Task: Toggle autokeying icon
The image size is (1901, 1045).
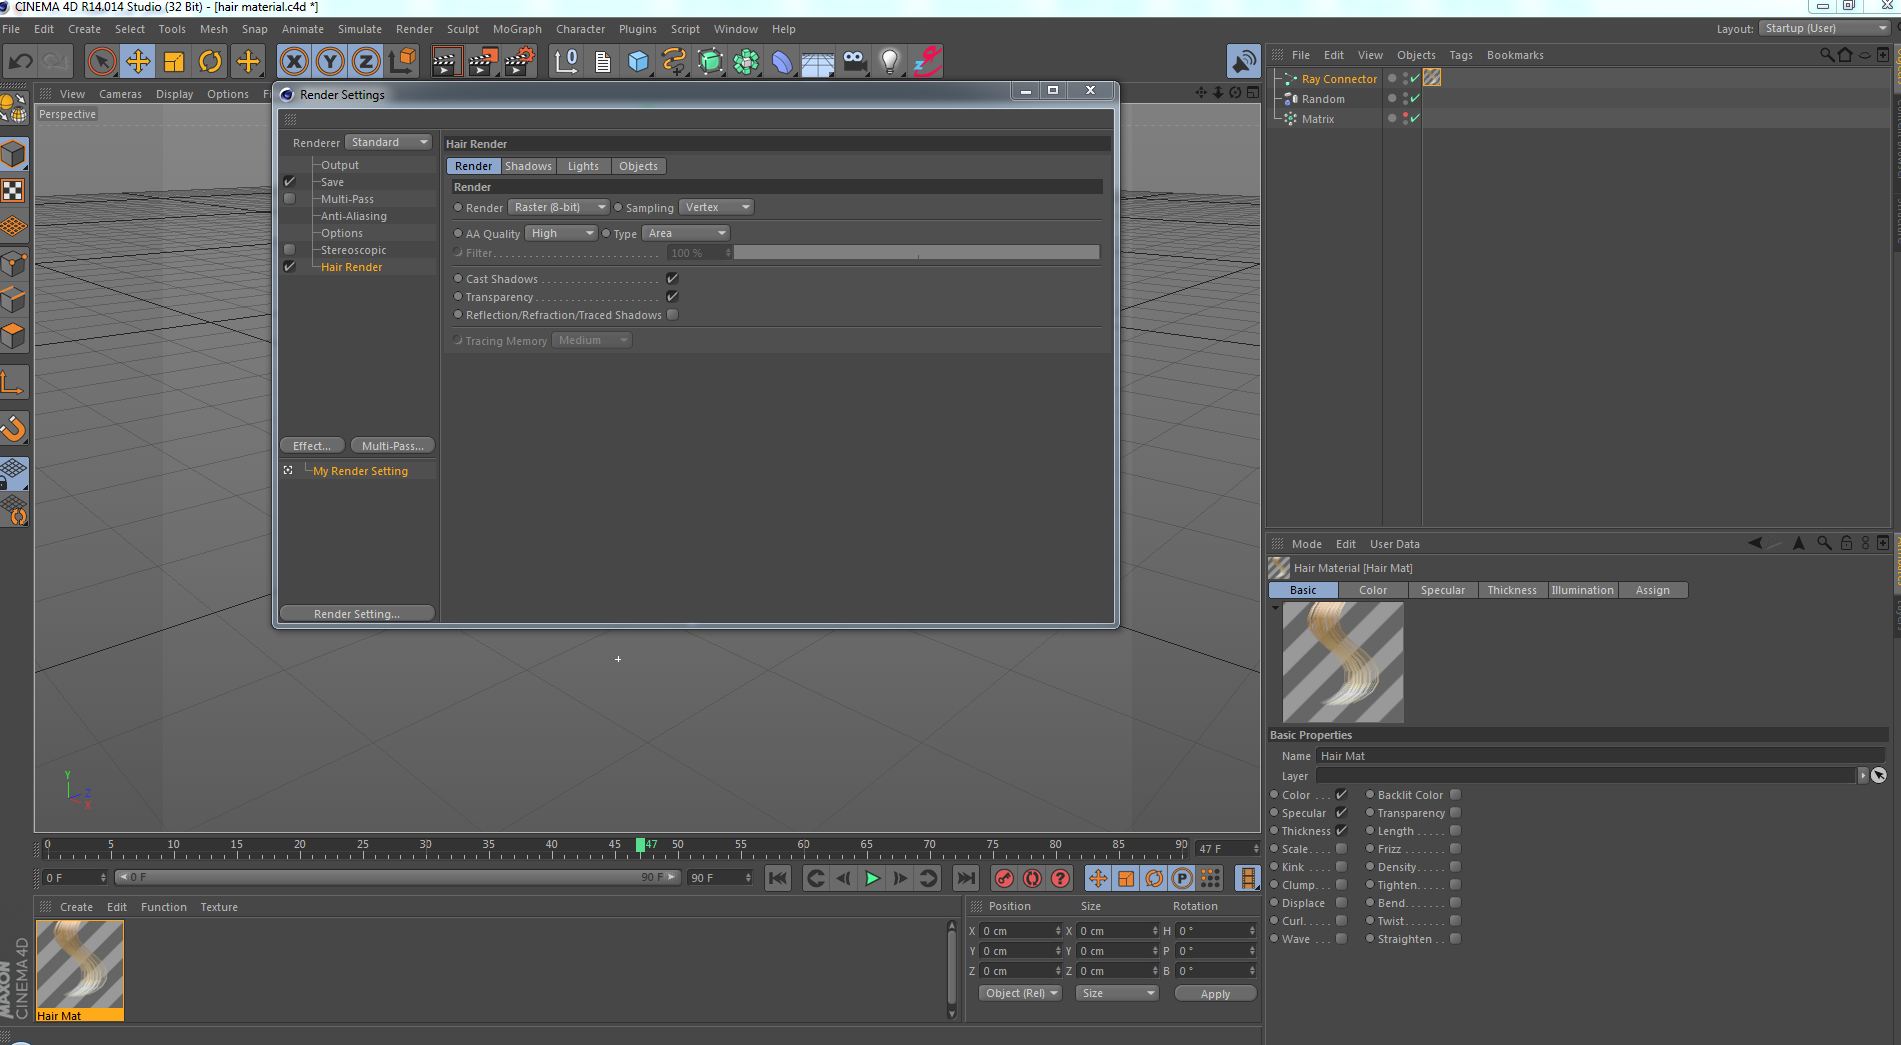Action: point(1032,878)
